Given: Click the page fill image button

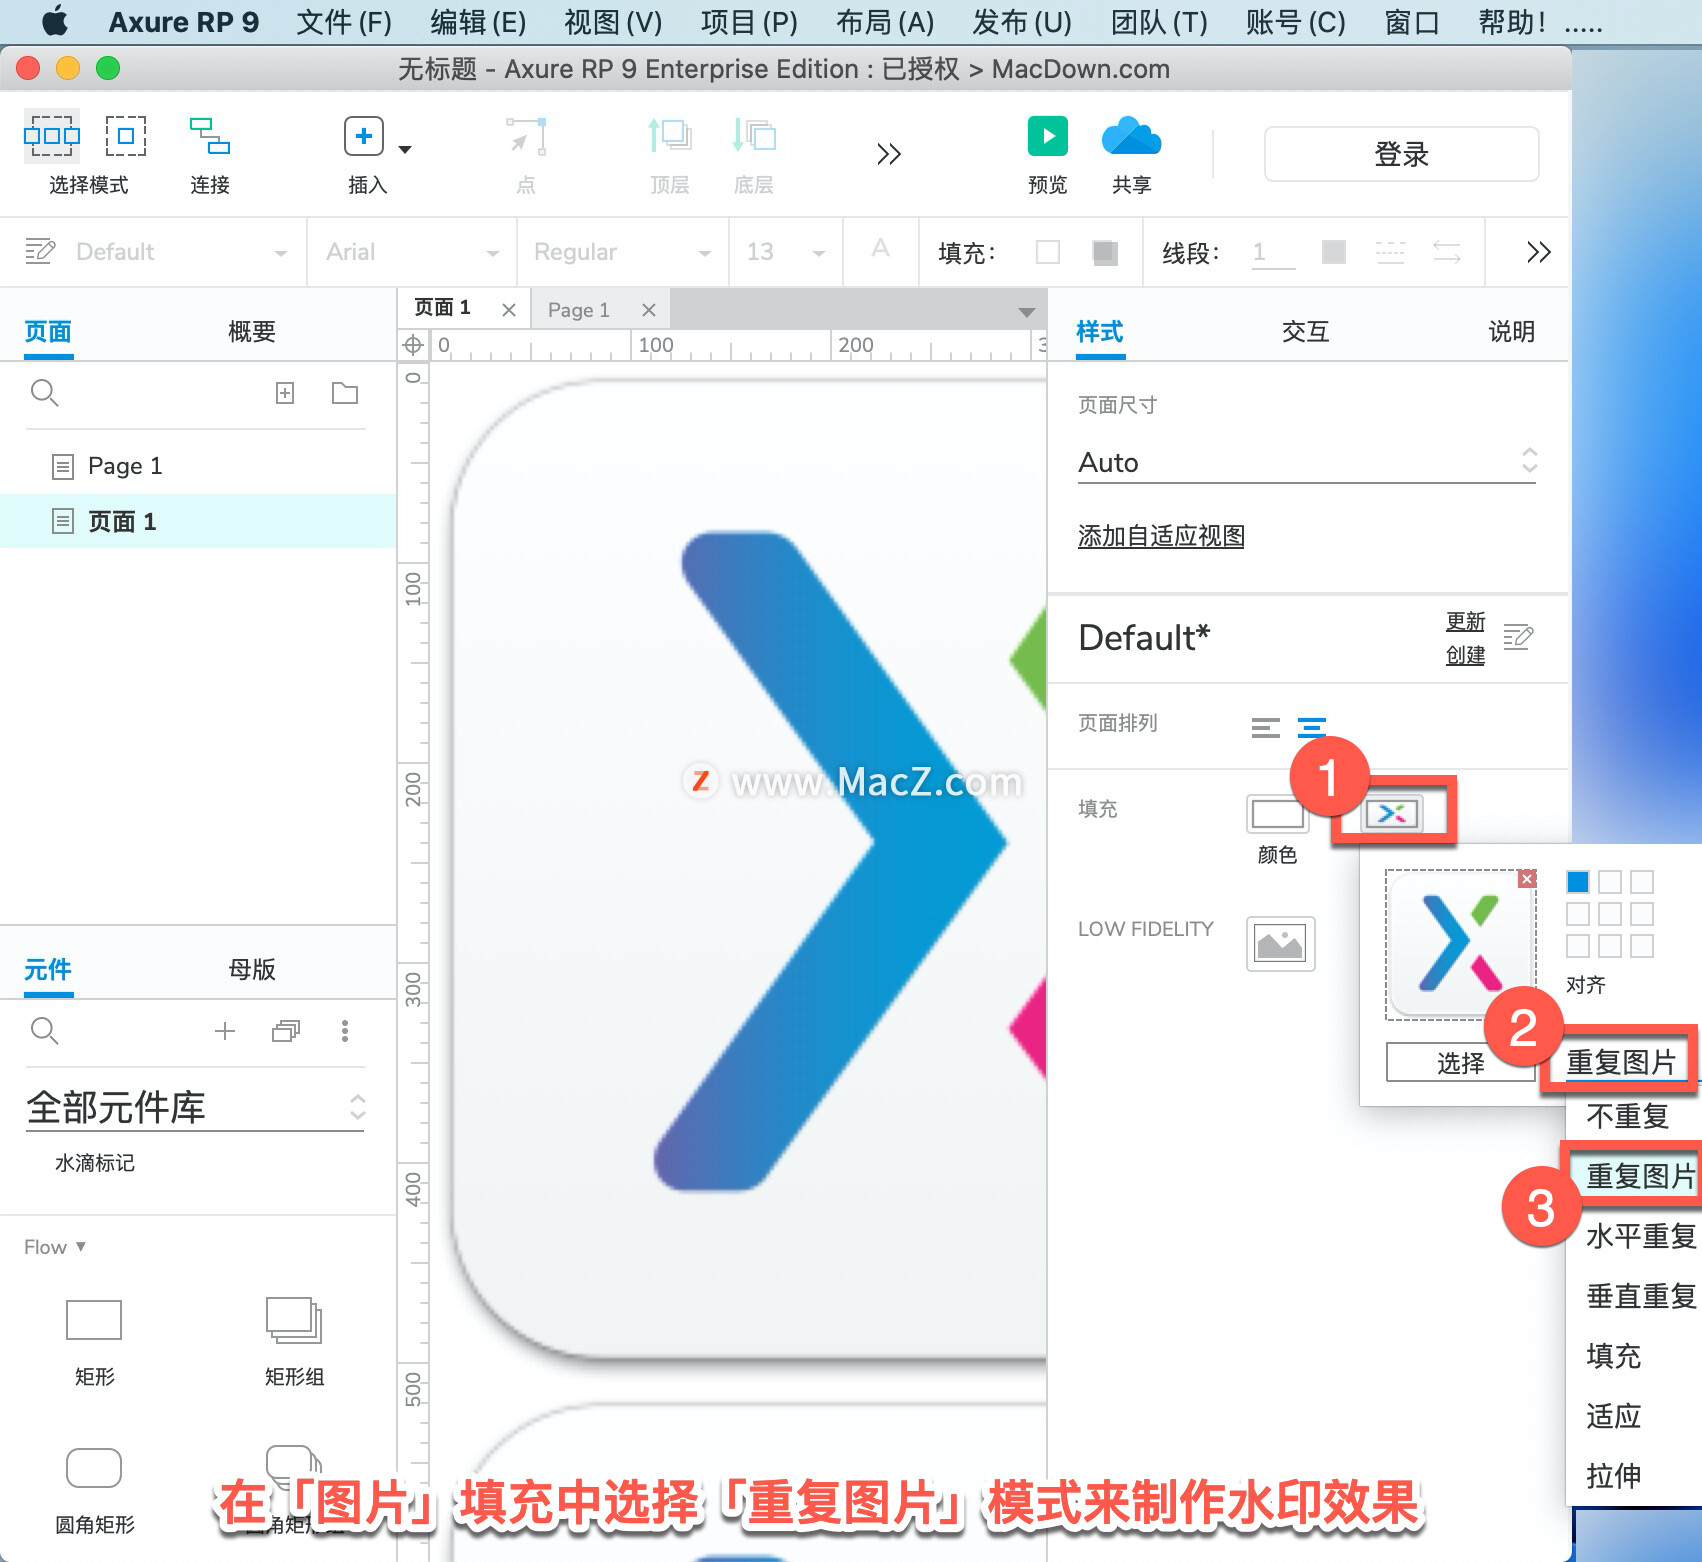Looking at the screenshot, I should [1392, 814].
